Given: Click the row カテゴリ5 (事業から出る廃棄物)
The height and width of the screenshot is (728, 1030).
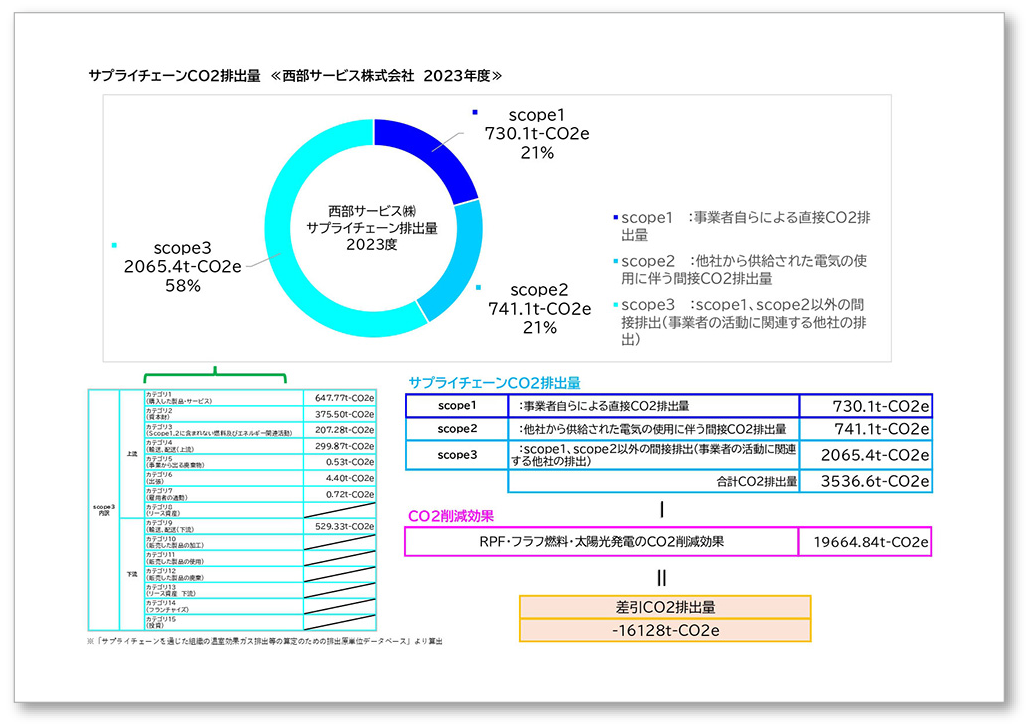Looking at the screenshot, I should point(223,462).
